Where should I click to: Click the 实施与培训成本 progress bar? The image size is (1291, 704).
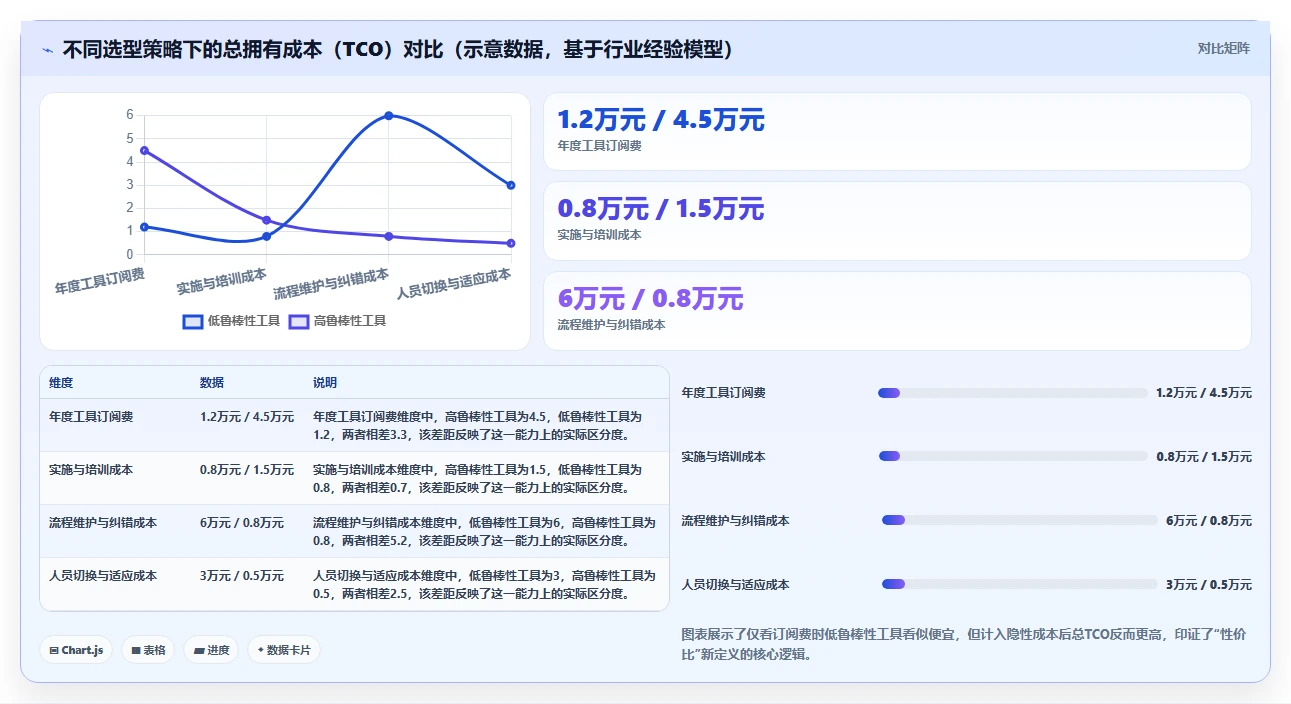coord(1014,456)
